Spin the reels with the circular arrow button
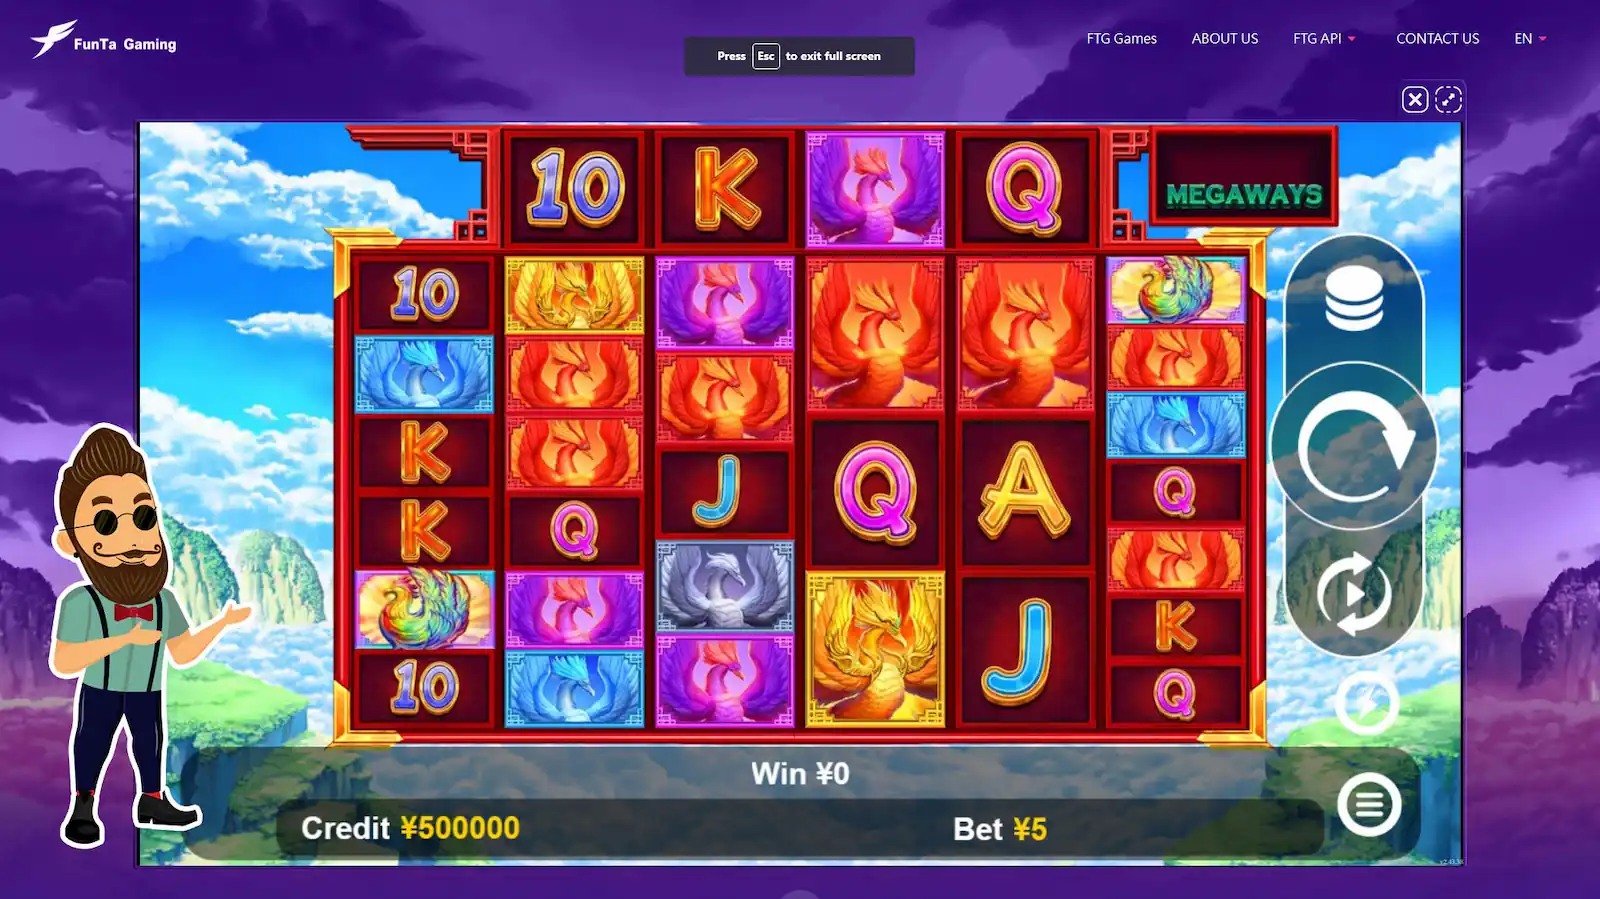Image resolution: width=1600 pixels, height=899 pixels. (1354, 447)
